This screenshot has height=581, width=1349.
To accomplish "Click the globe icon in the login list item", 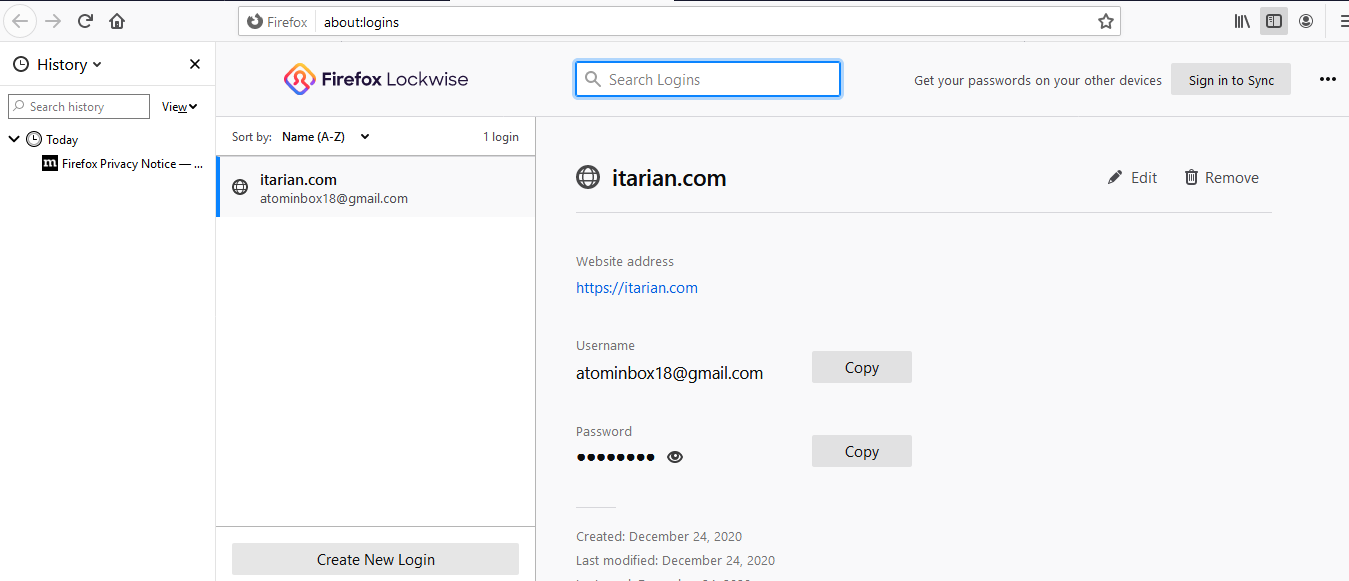I will tap(240, 187).
